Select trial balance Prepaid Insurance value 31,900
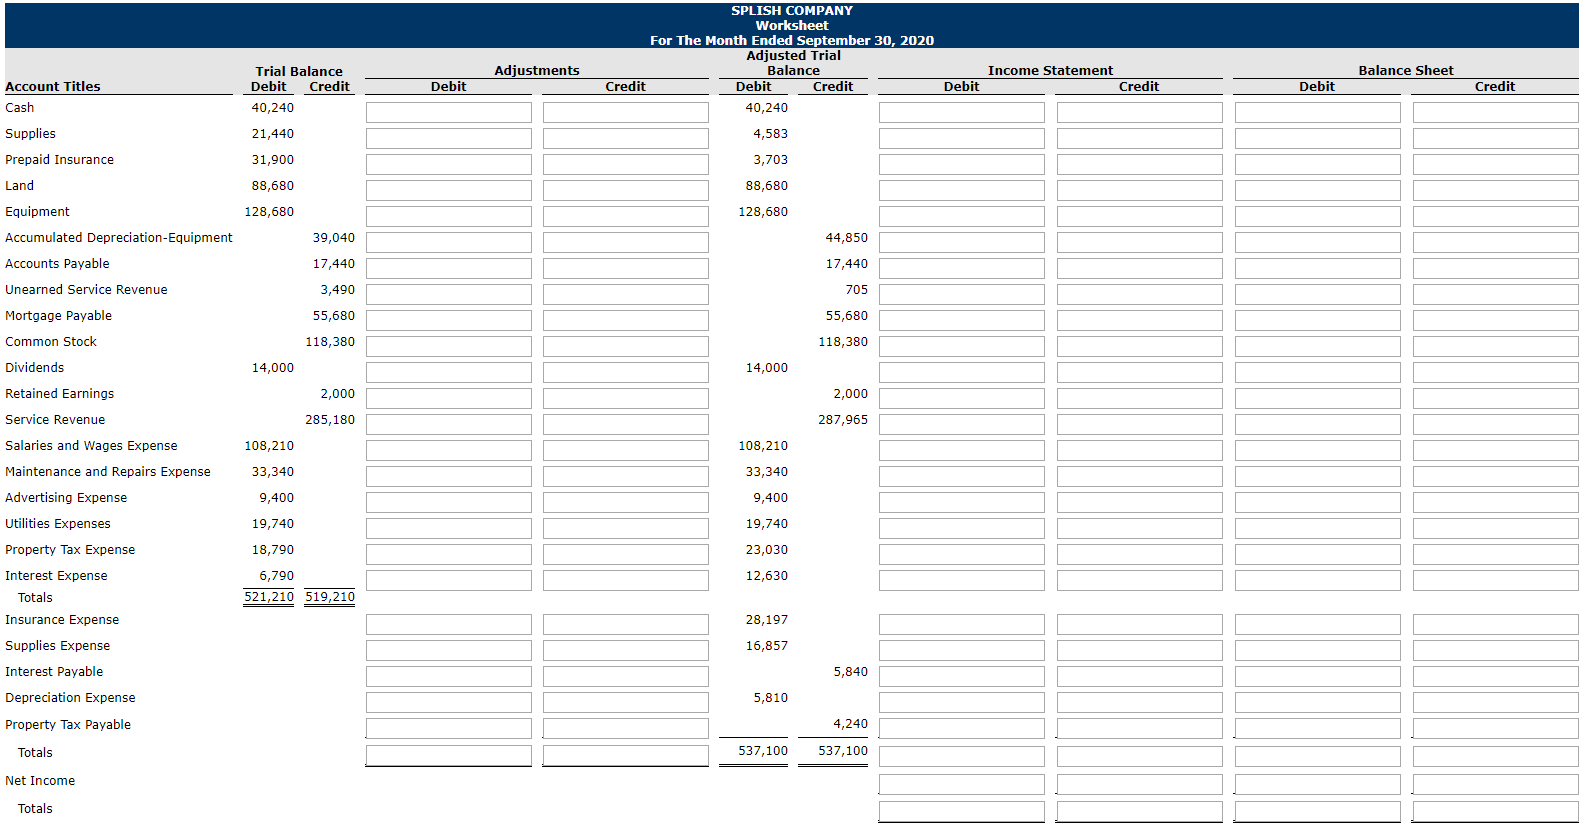 point(273,160)
